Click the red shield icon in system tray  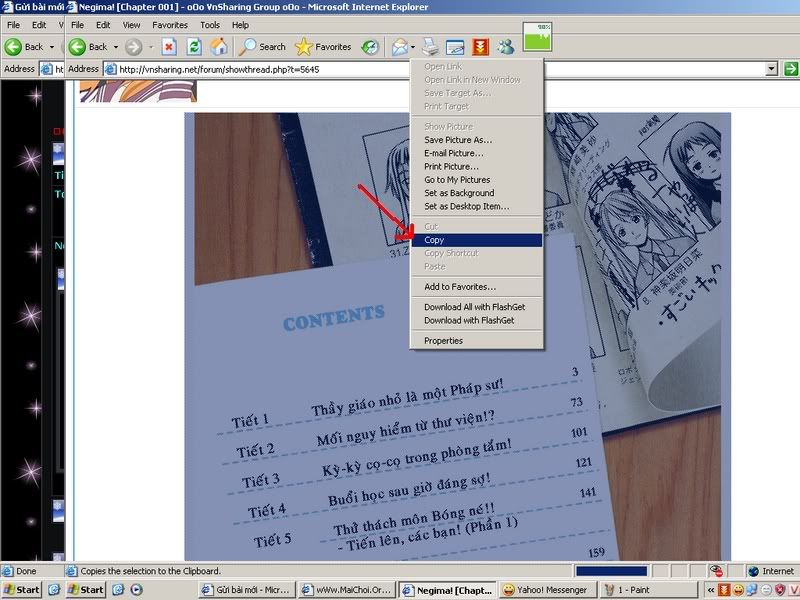point(780,590)
